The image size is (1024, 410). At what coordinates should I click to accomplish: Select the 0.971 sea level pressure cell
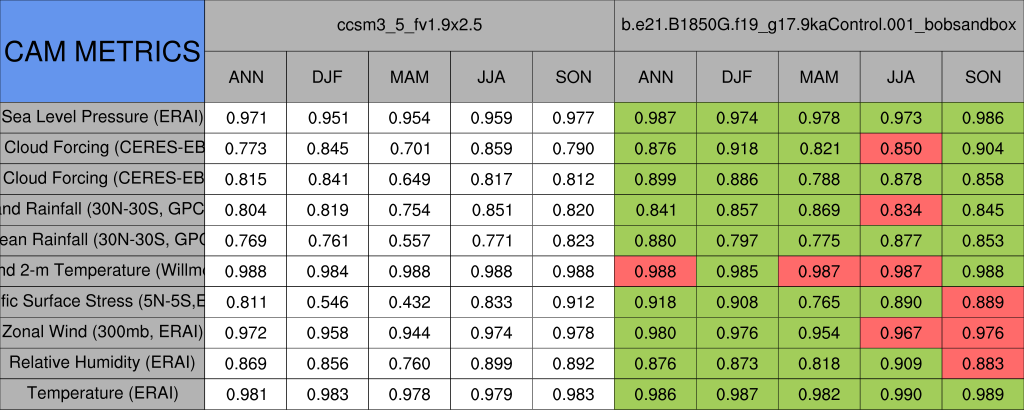(x=246, y=117)
